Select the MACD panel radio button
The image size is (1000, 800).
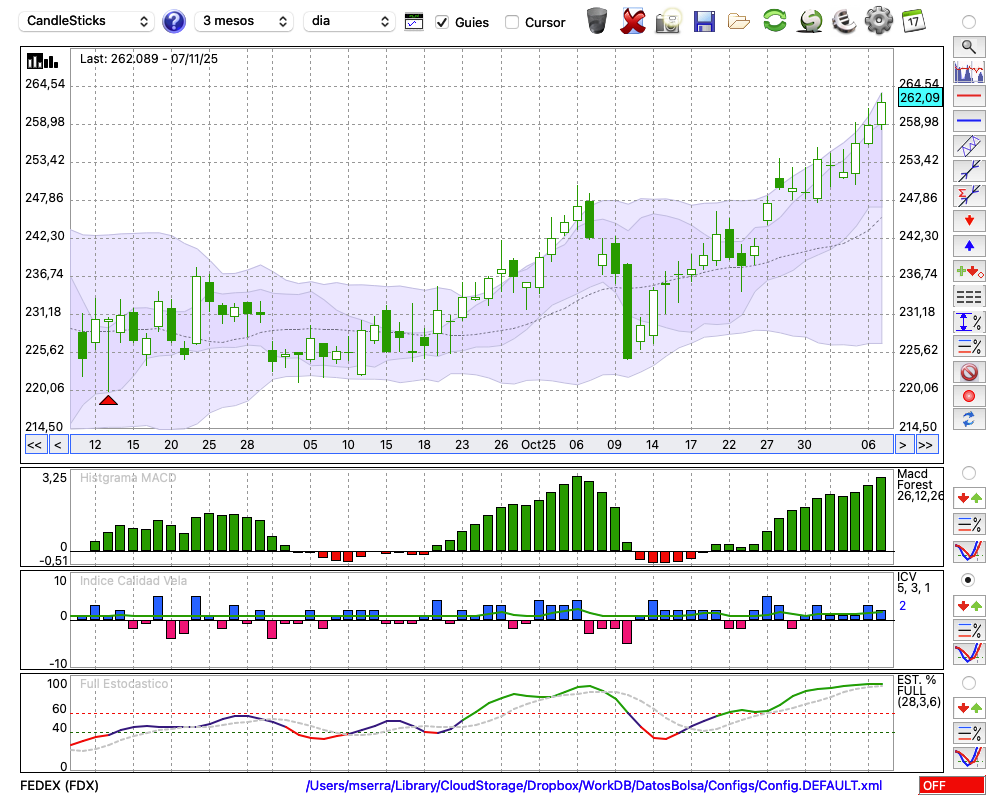pyautogui.click(x=969, y=473)
